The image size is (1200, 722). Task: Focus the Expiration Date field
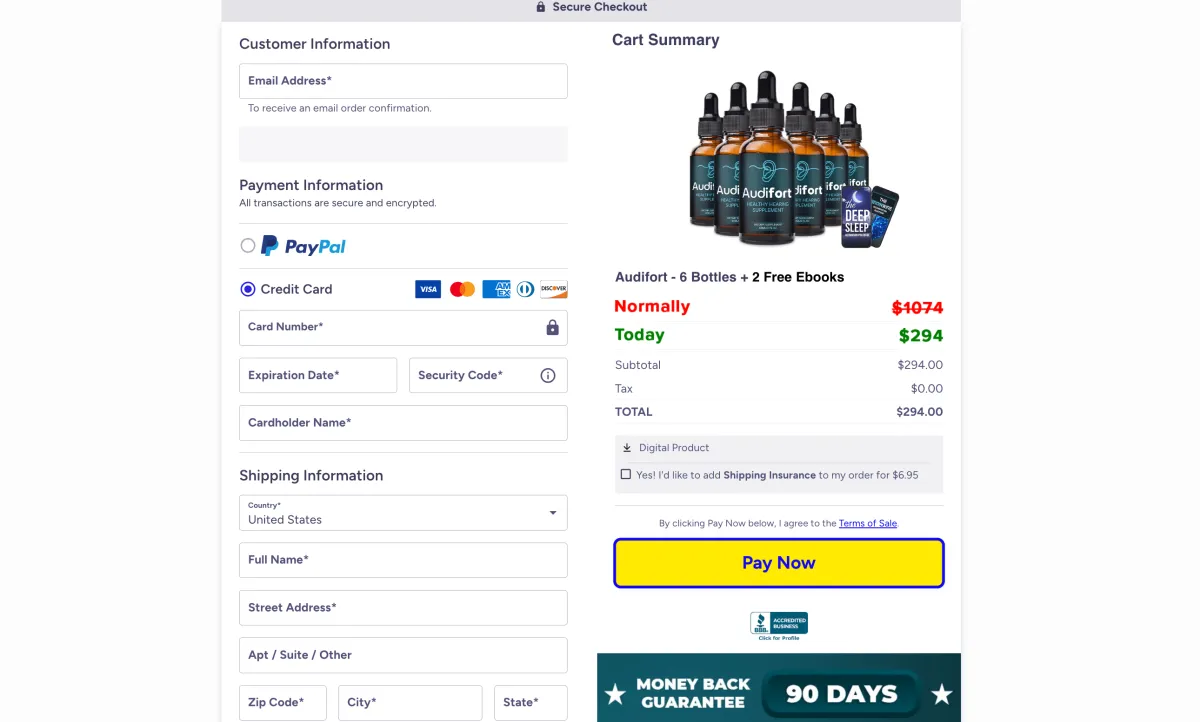(318, 376)
